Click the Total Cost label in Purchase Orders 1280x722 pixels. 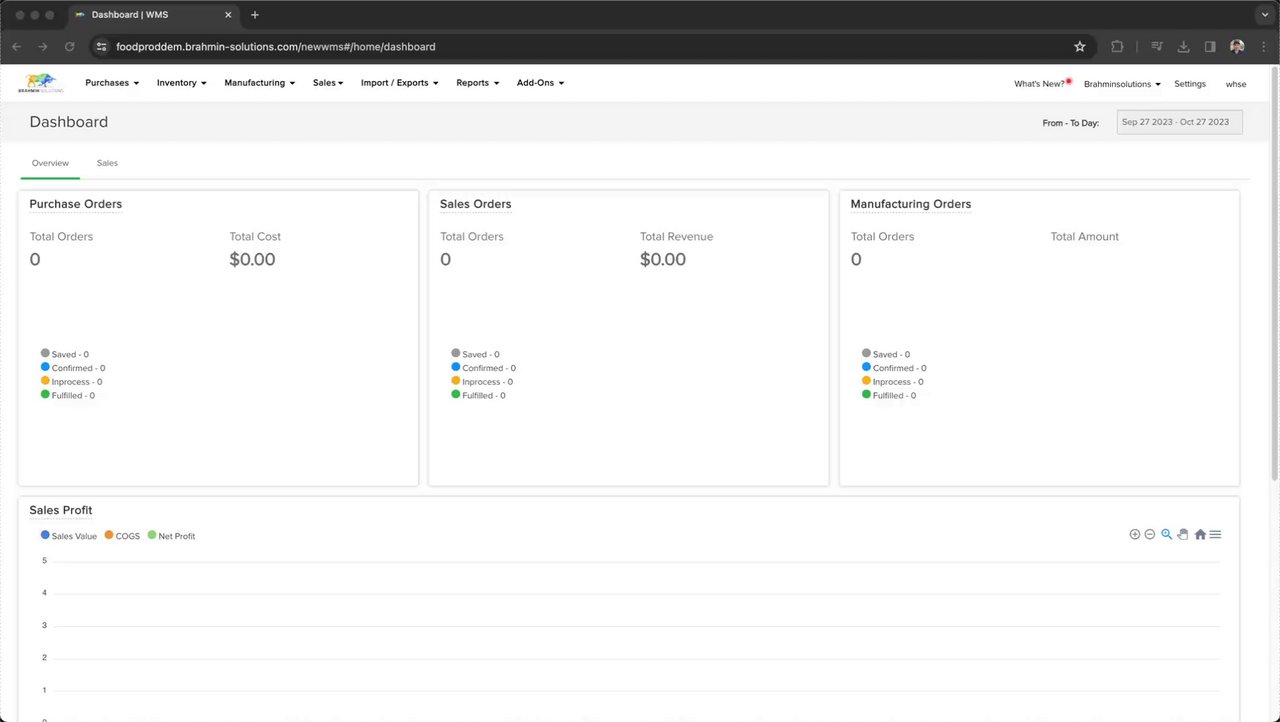click(255, 237)
